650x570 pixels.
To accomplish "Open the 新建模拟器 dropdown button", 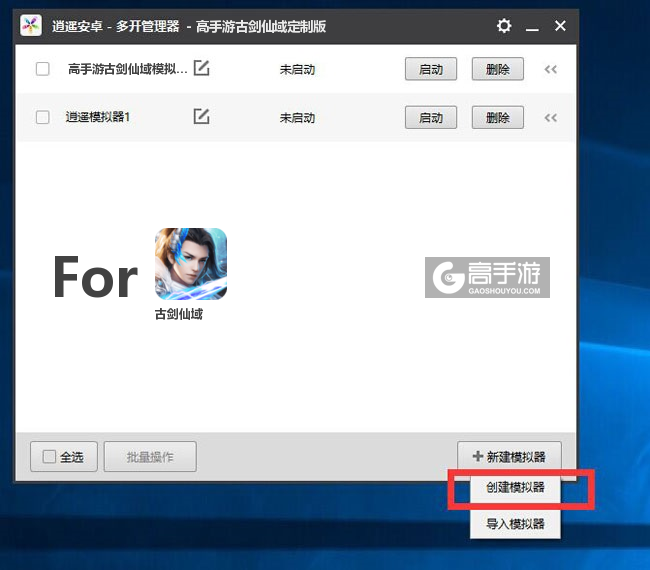I will [x=509, y=456].
